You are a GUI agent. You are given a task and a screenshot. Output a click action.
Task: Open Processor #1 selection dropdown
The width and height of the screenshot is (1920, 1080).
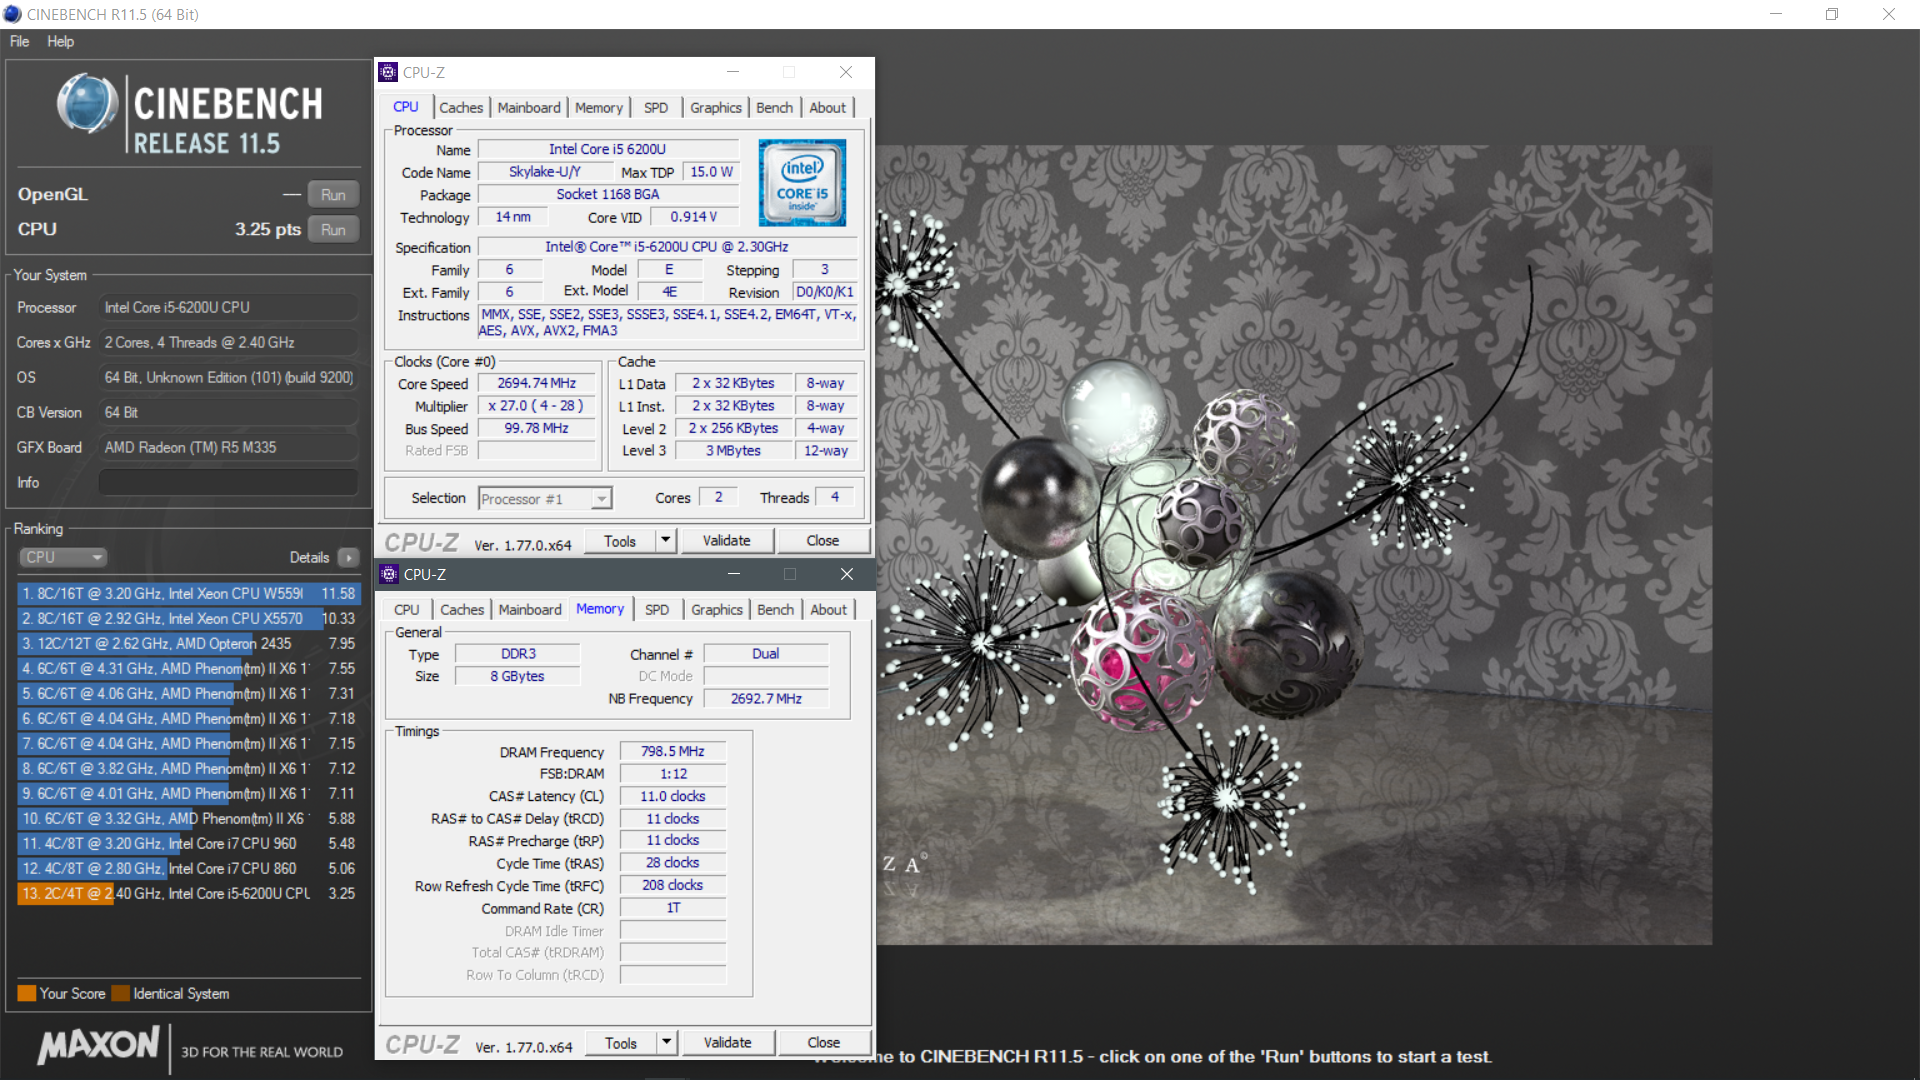click(x=545, y=498)
